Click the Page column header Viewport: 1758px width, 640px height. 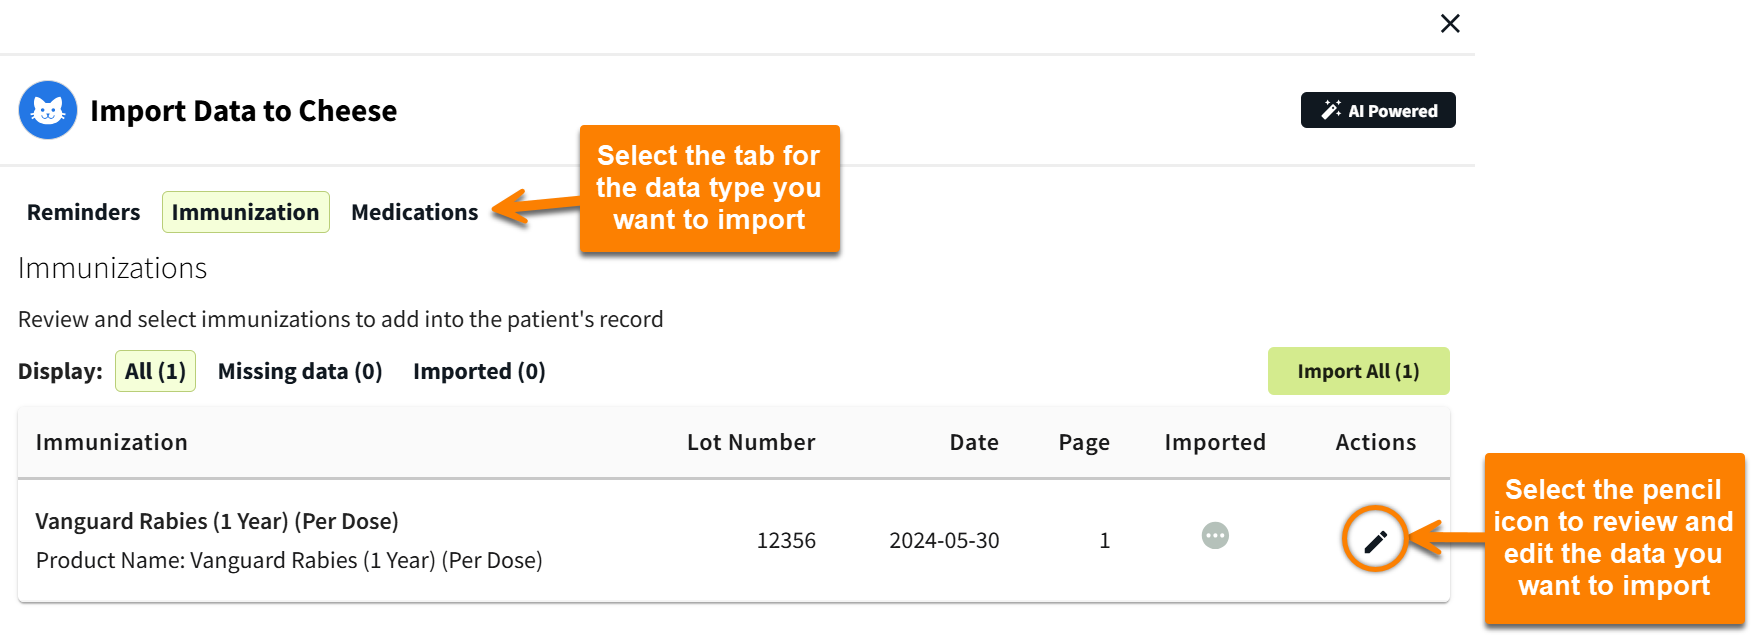click(1084, 441)
